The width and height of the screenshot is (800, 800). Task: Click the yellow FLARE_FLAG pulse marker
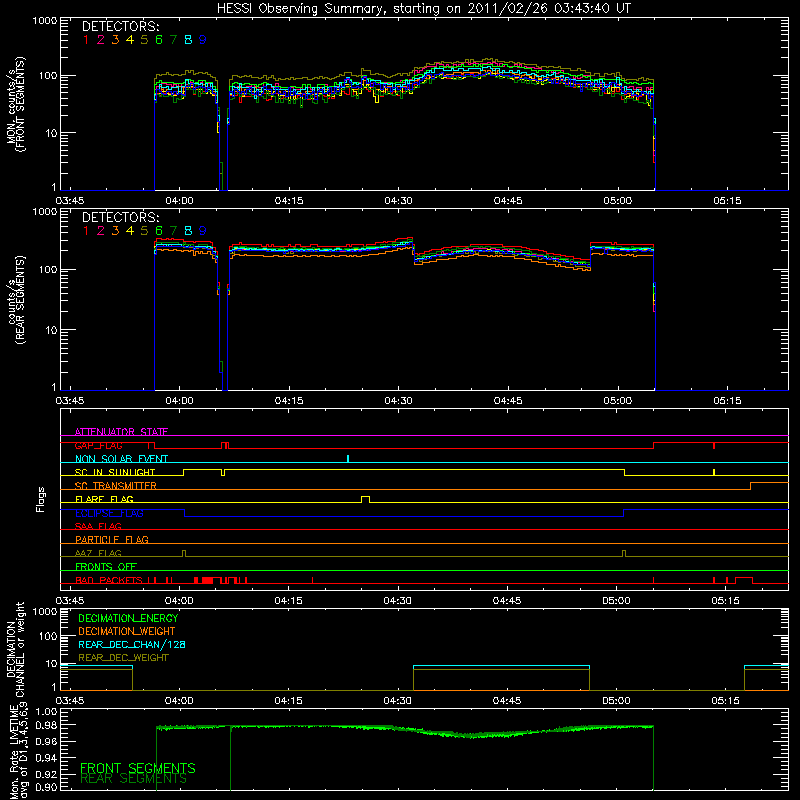pyautogui.click(x=365, y=499)
